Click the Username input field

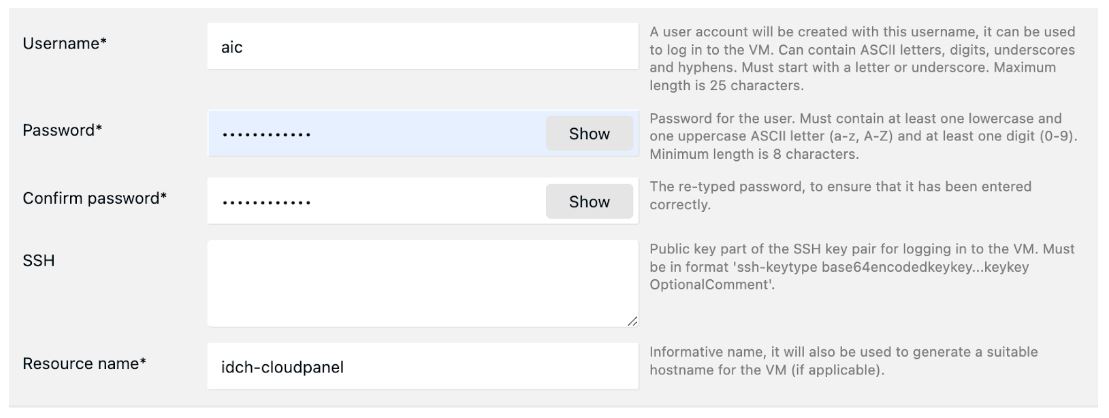(x=422, y=46)
